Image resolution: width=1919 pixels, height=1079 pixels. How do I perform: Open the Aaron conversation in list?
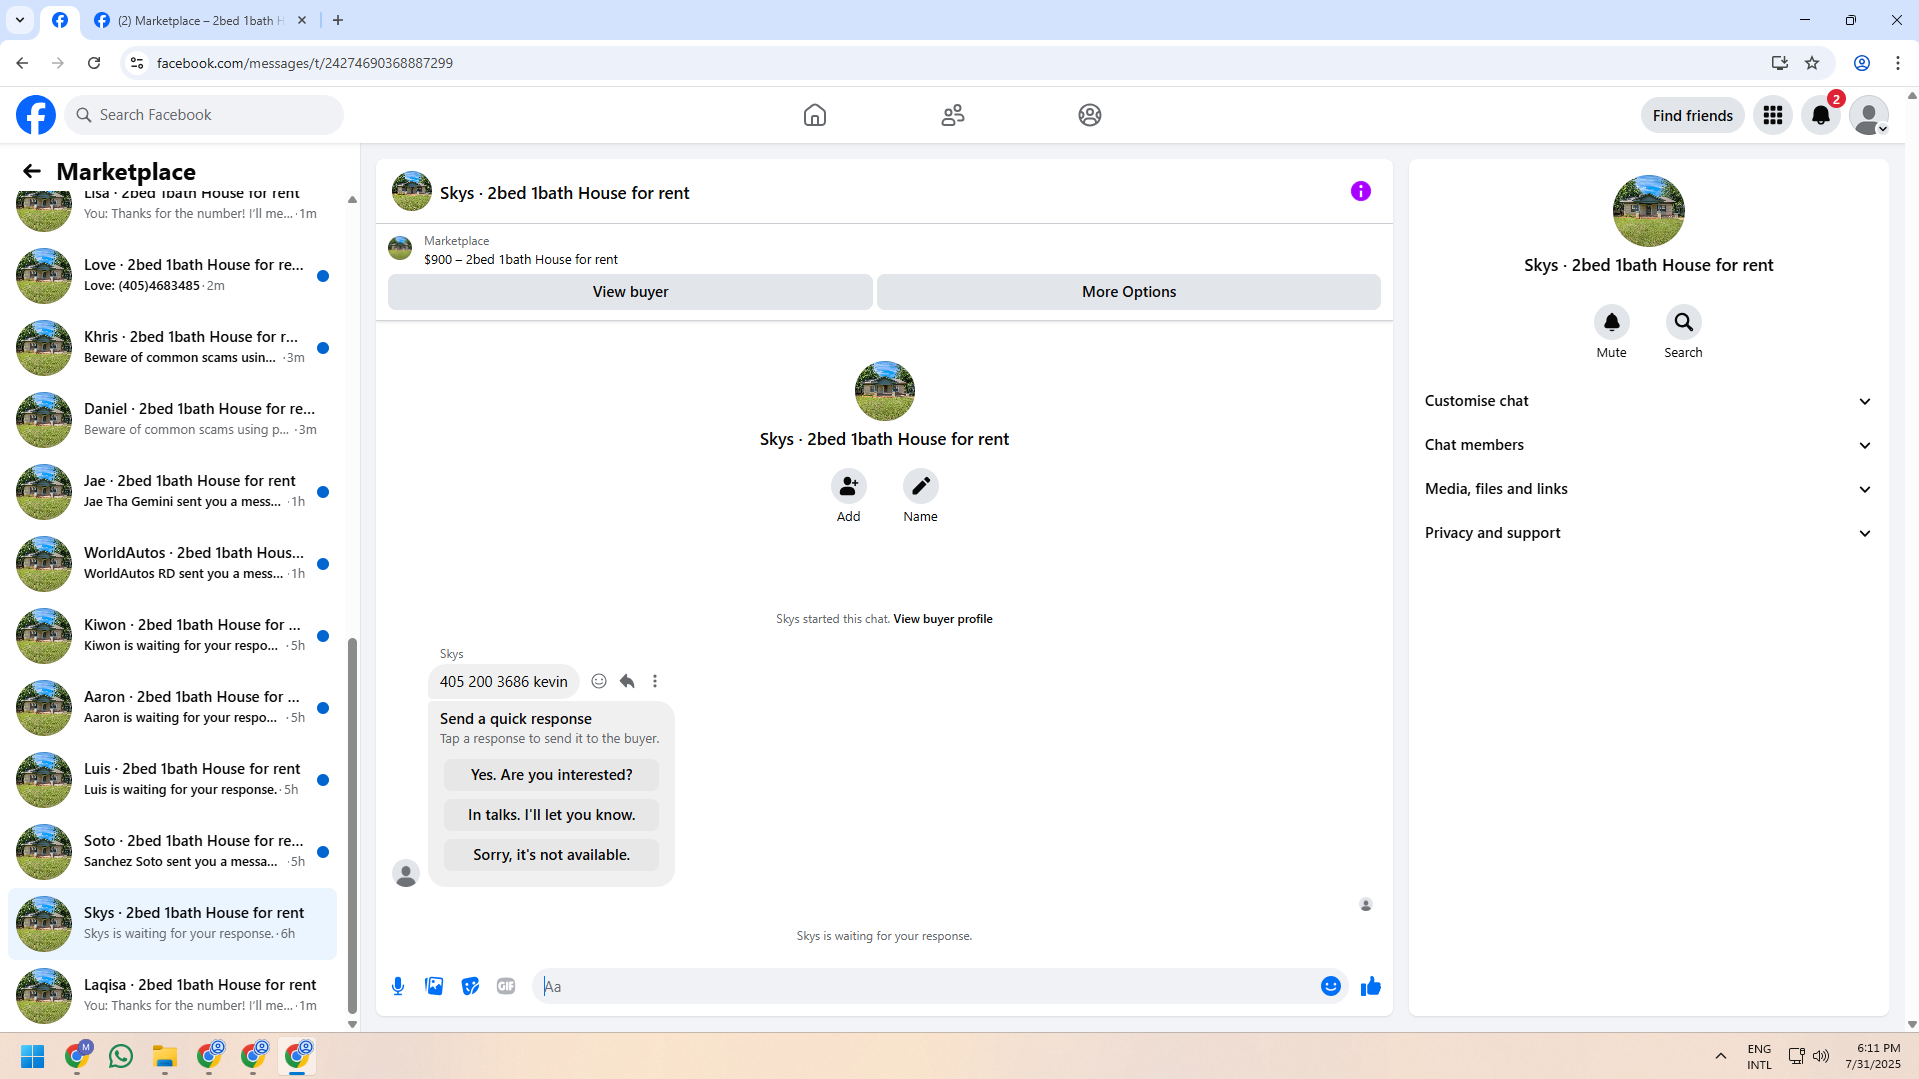tap(172, 707)
